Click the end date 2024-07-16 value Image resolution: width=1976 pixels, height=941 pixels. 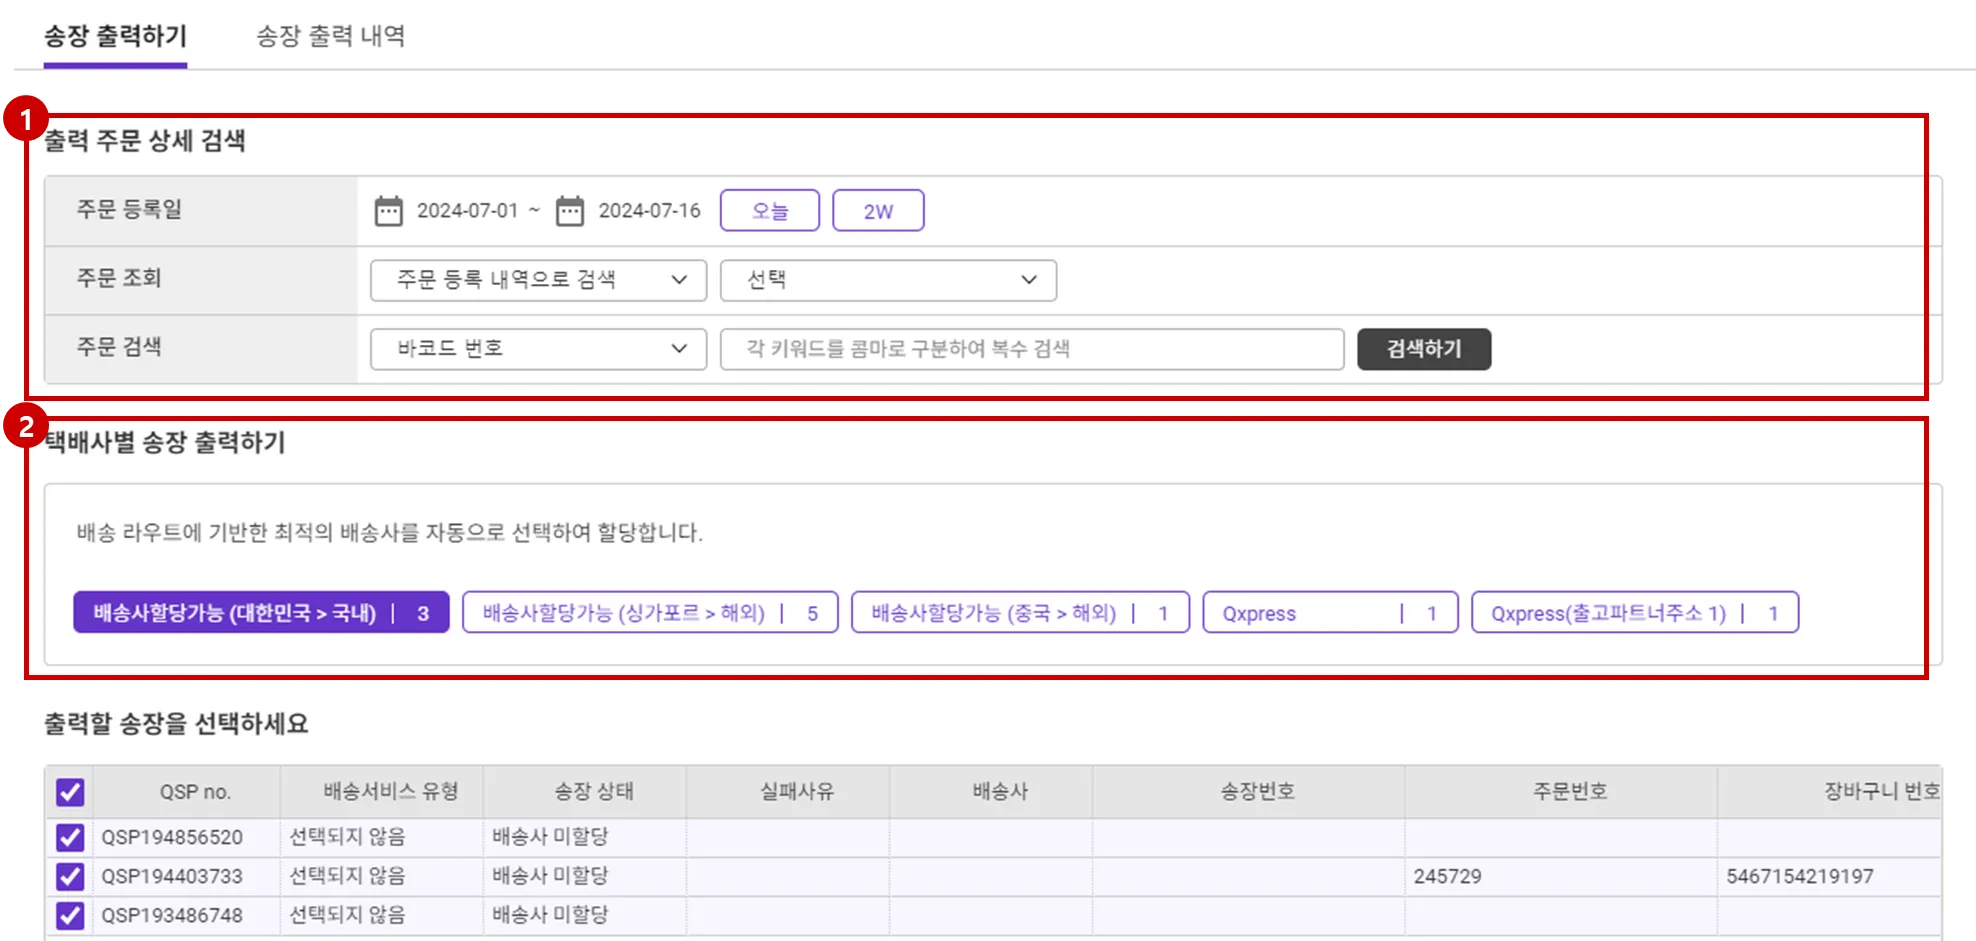(x=650, y=211)
